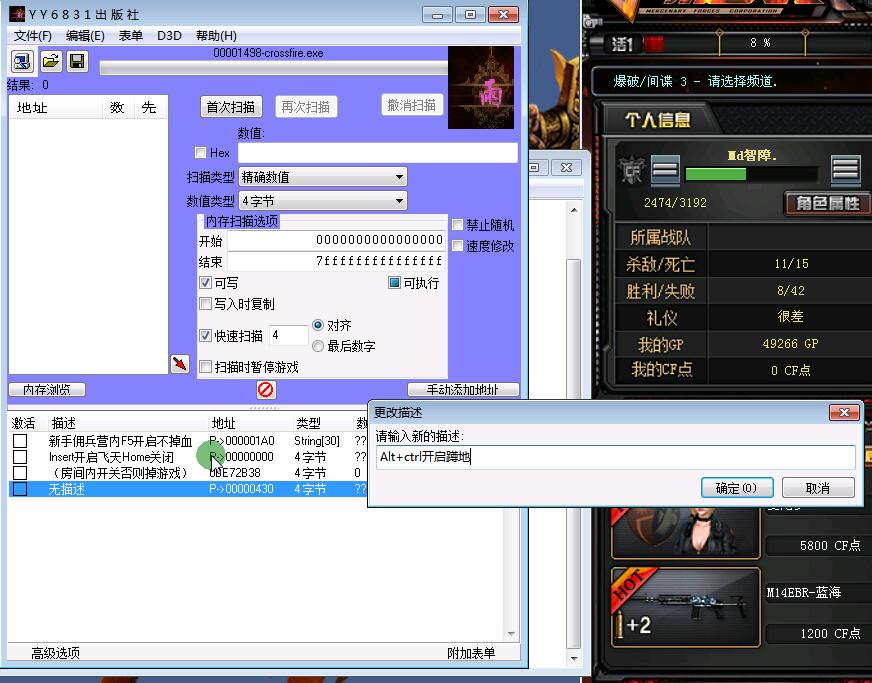Click the 内存浏览 button
This screenshot has width=872, height=683.
tap(47, 389)
